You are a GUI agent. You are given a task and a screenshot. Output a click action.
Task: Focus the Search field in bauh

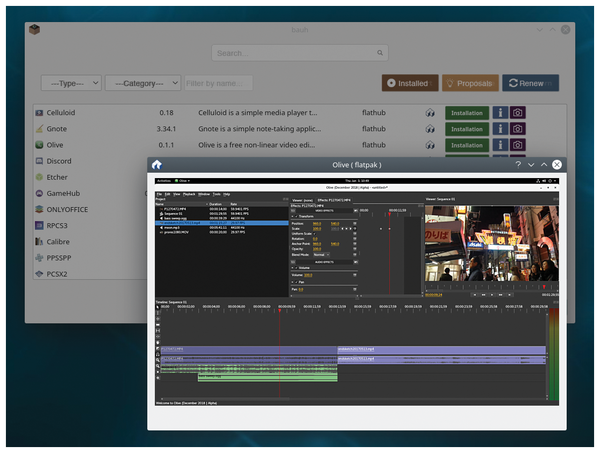(x=300, y=53)
